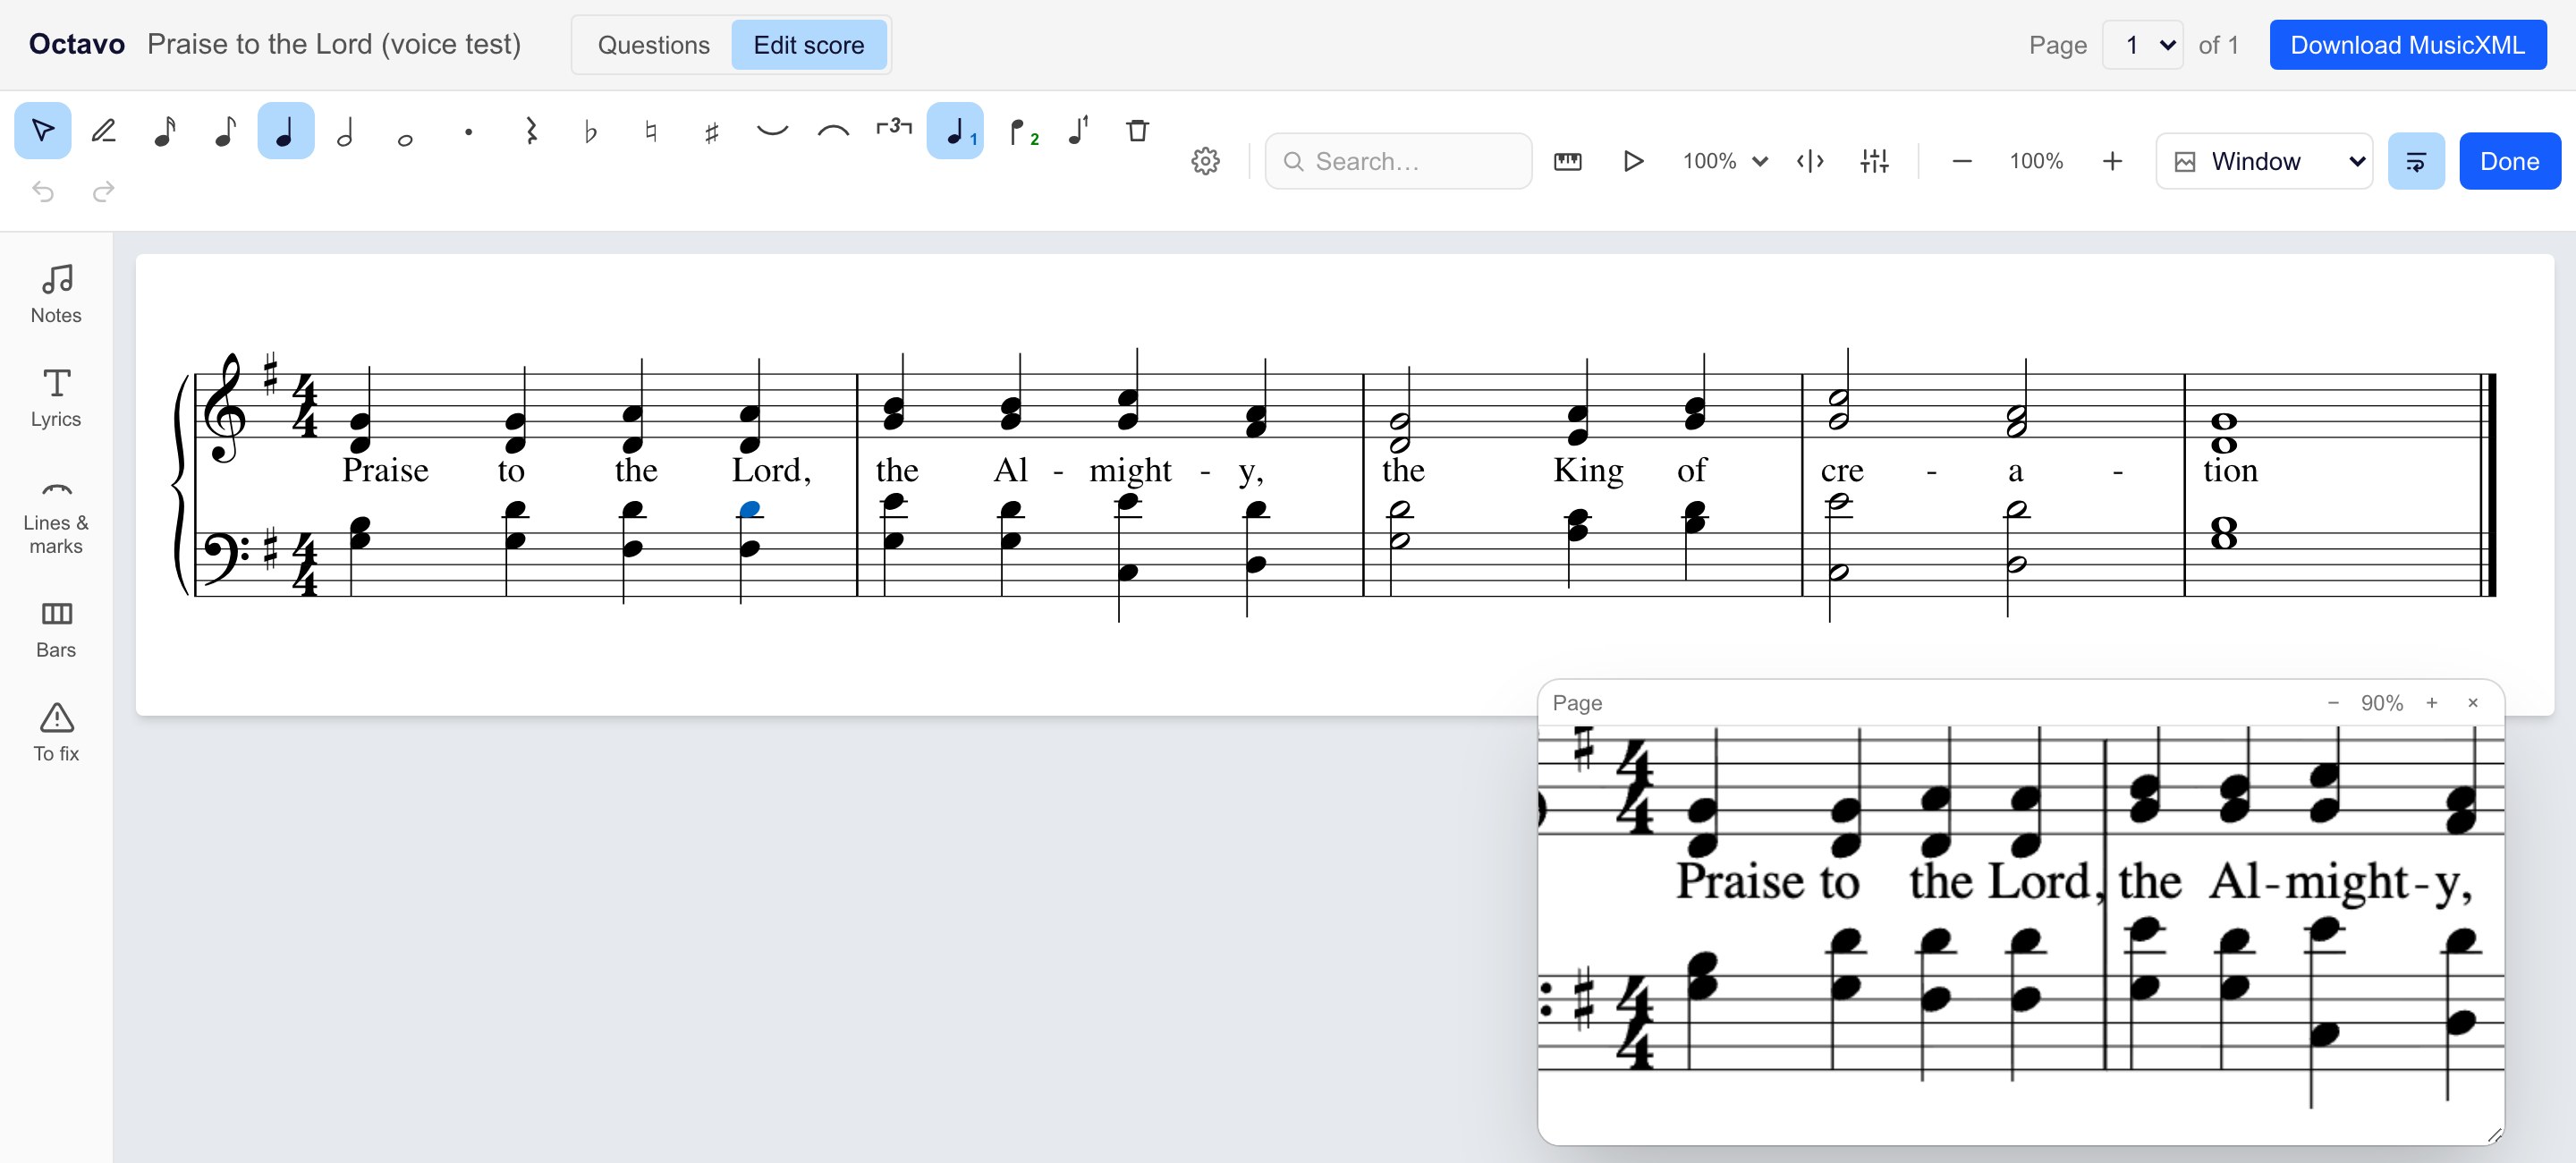Image resolution: width=2576 pixels, height=1163 pixels.
Task: Show the piano keyboard
Action: click(x=1567, y=161)
